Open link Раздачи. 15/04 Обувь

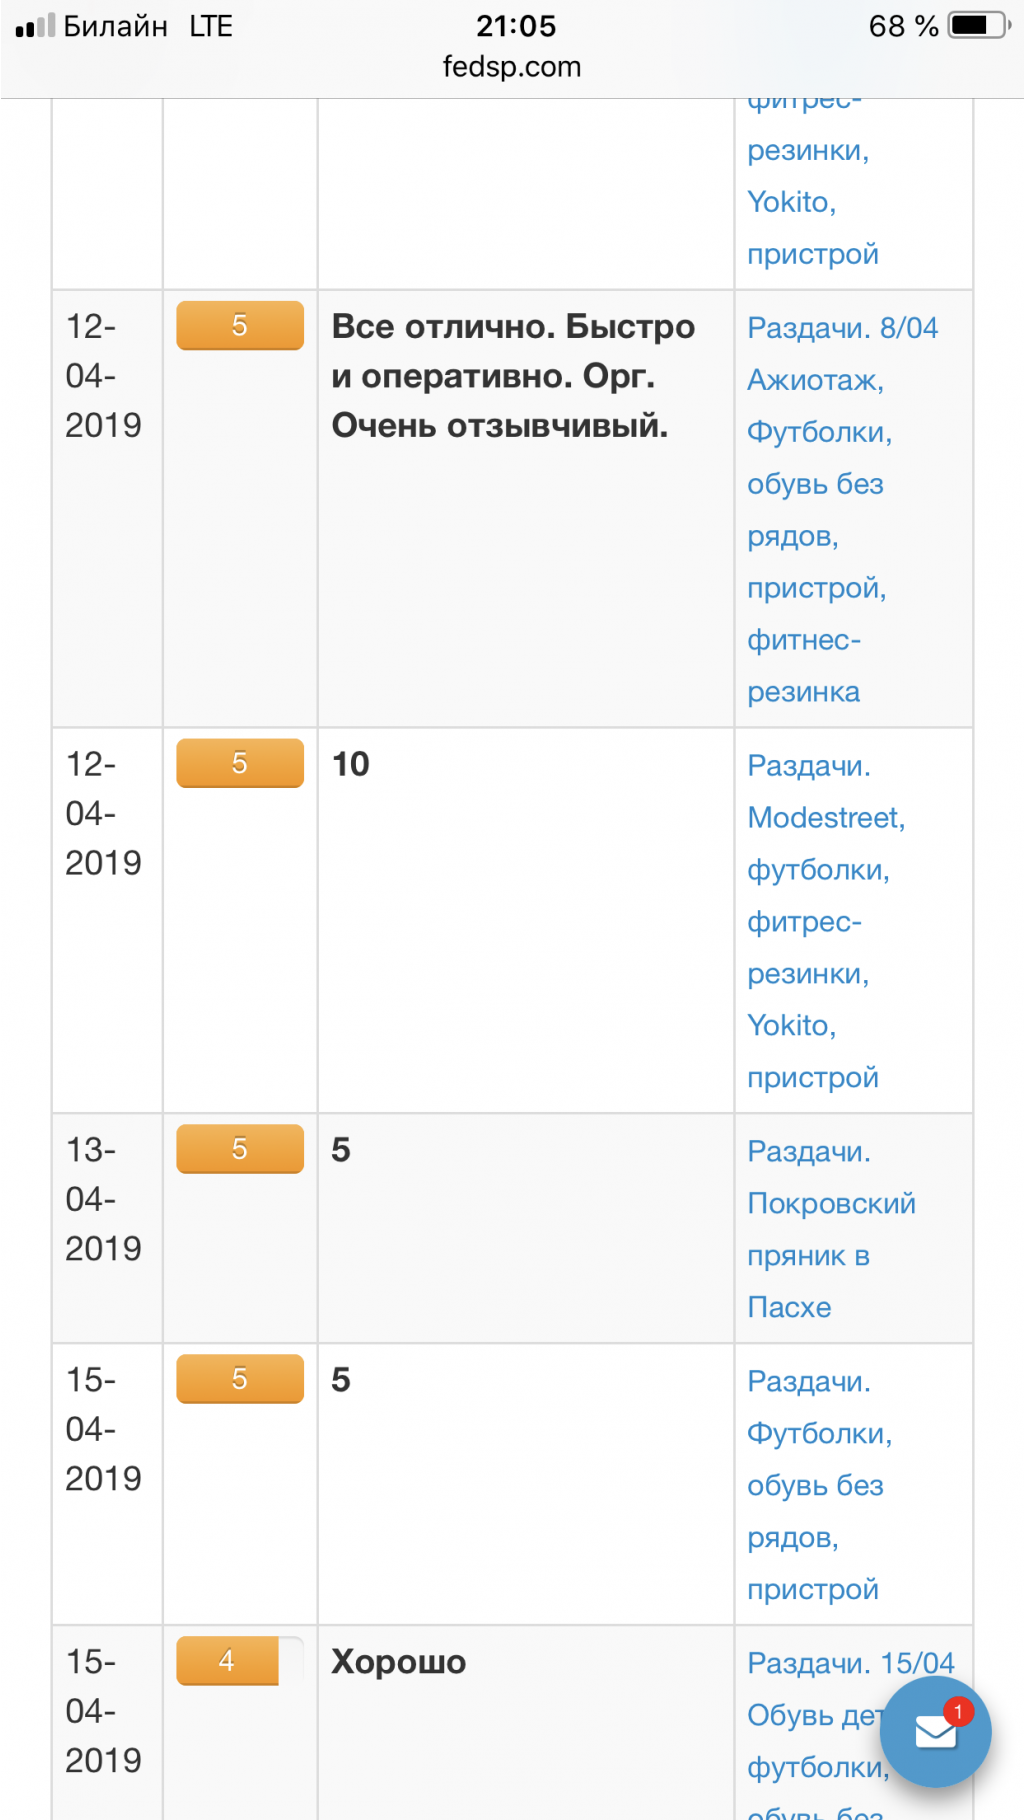pos(851,1740)
